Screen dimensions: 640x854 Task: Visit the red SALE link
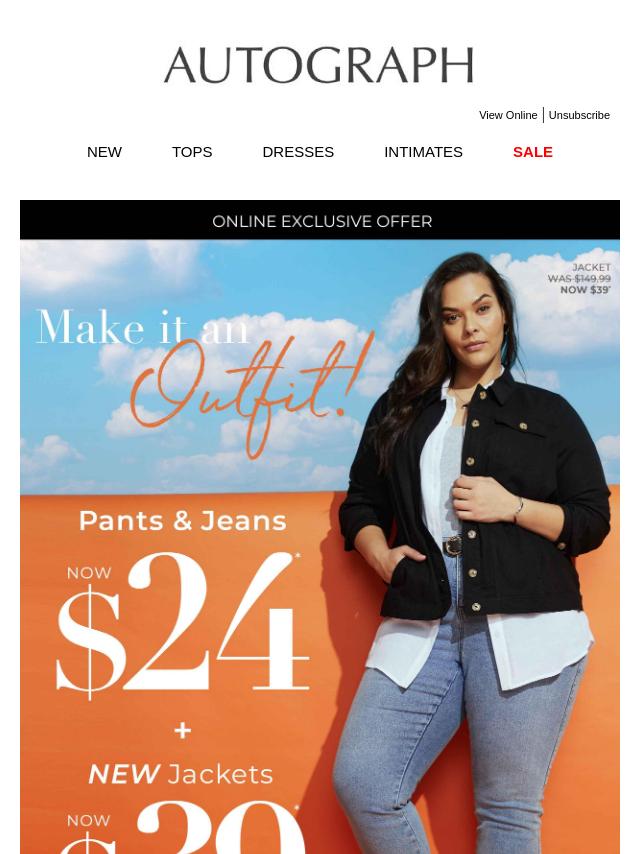click(533, 152)
